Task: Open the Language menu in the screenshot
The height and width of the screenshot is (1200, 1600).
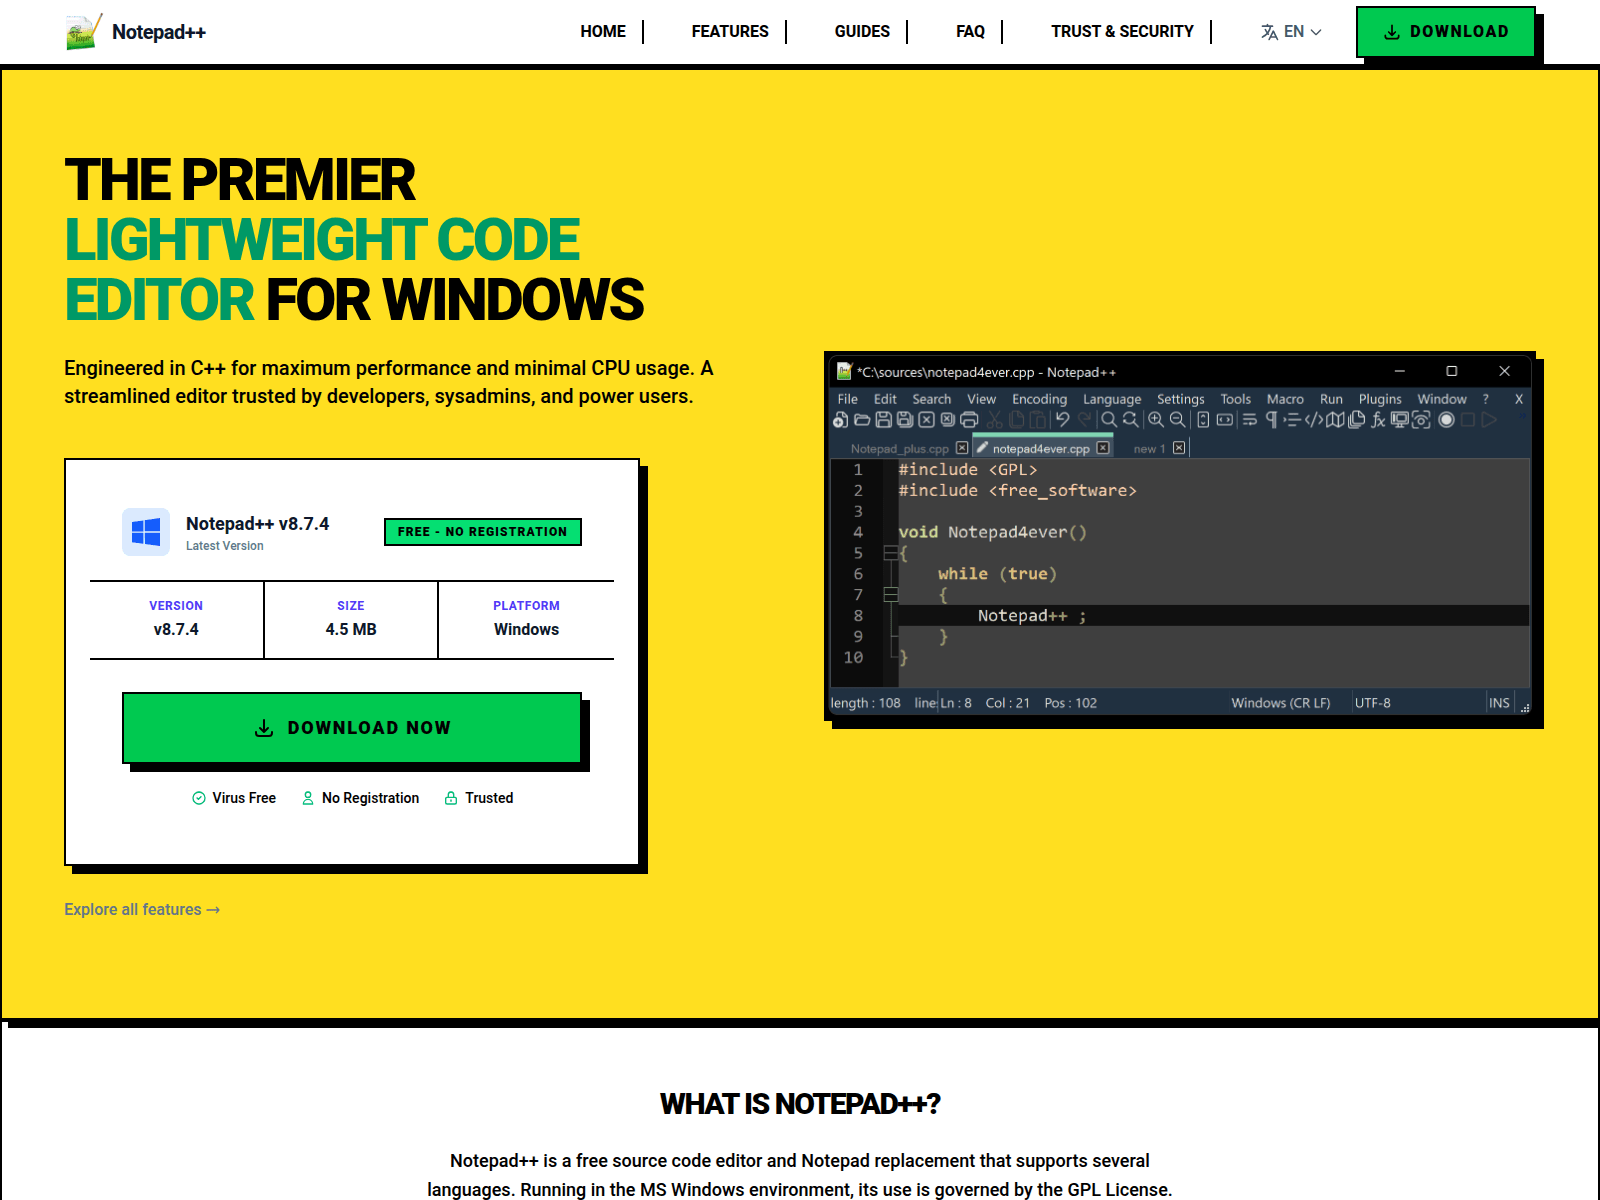Action: point(1112,399)
